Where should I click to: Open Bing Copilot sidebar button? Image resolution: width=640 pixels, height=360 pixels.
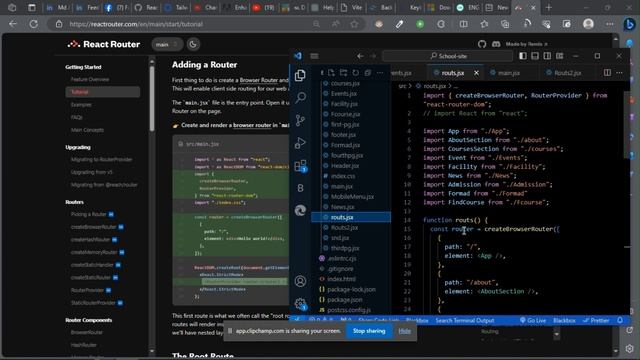click(629, 24)
